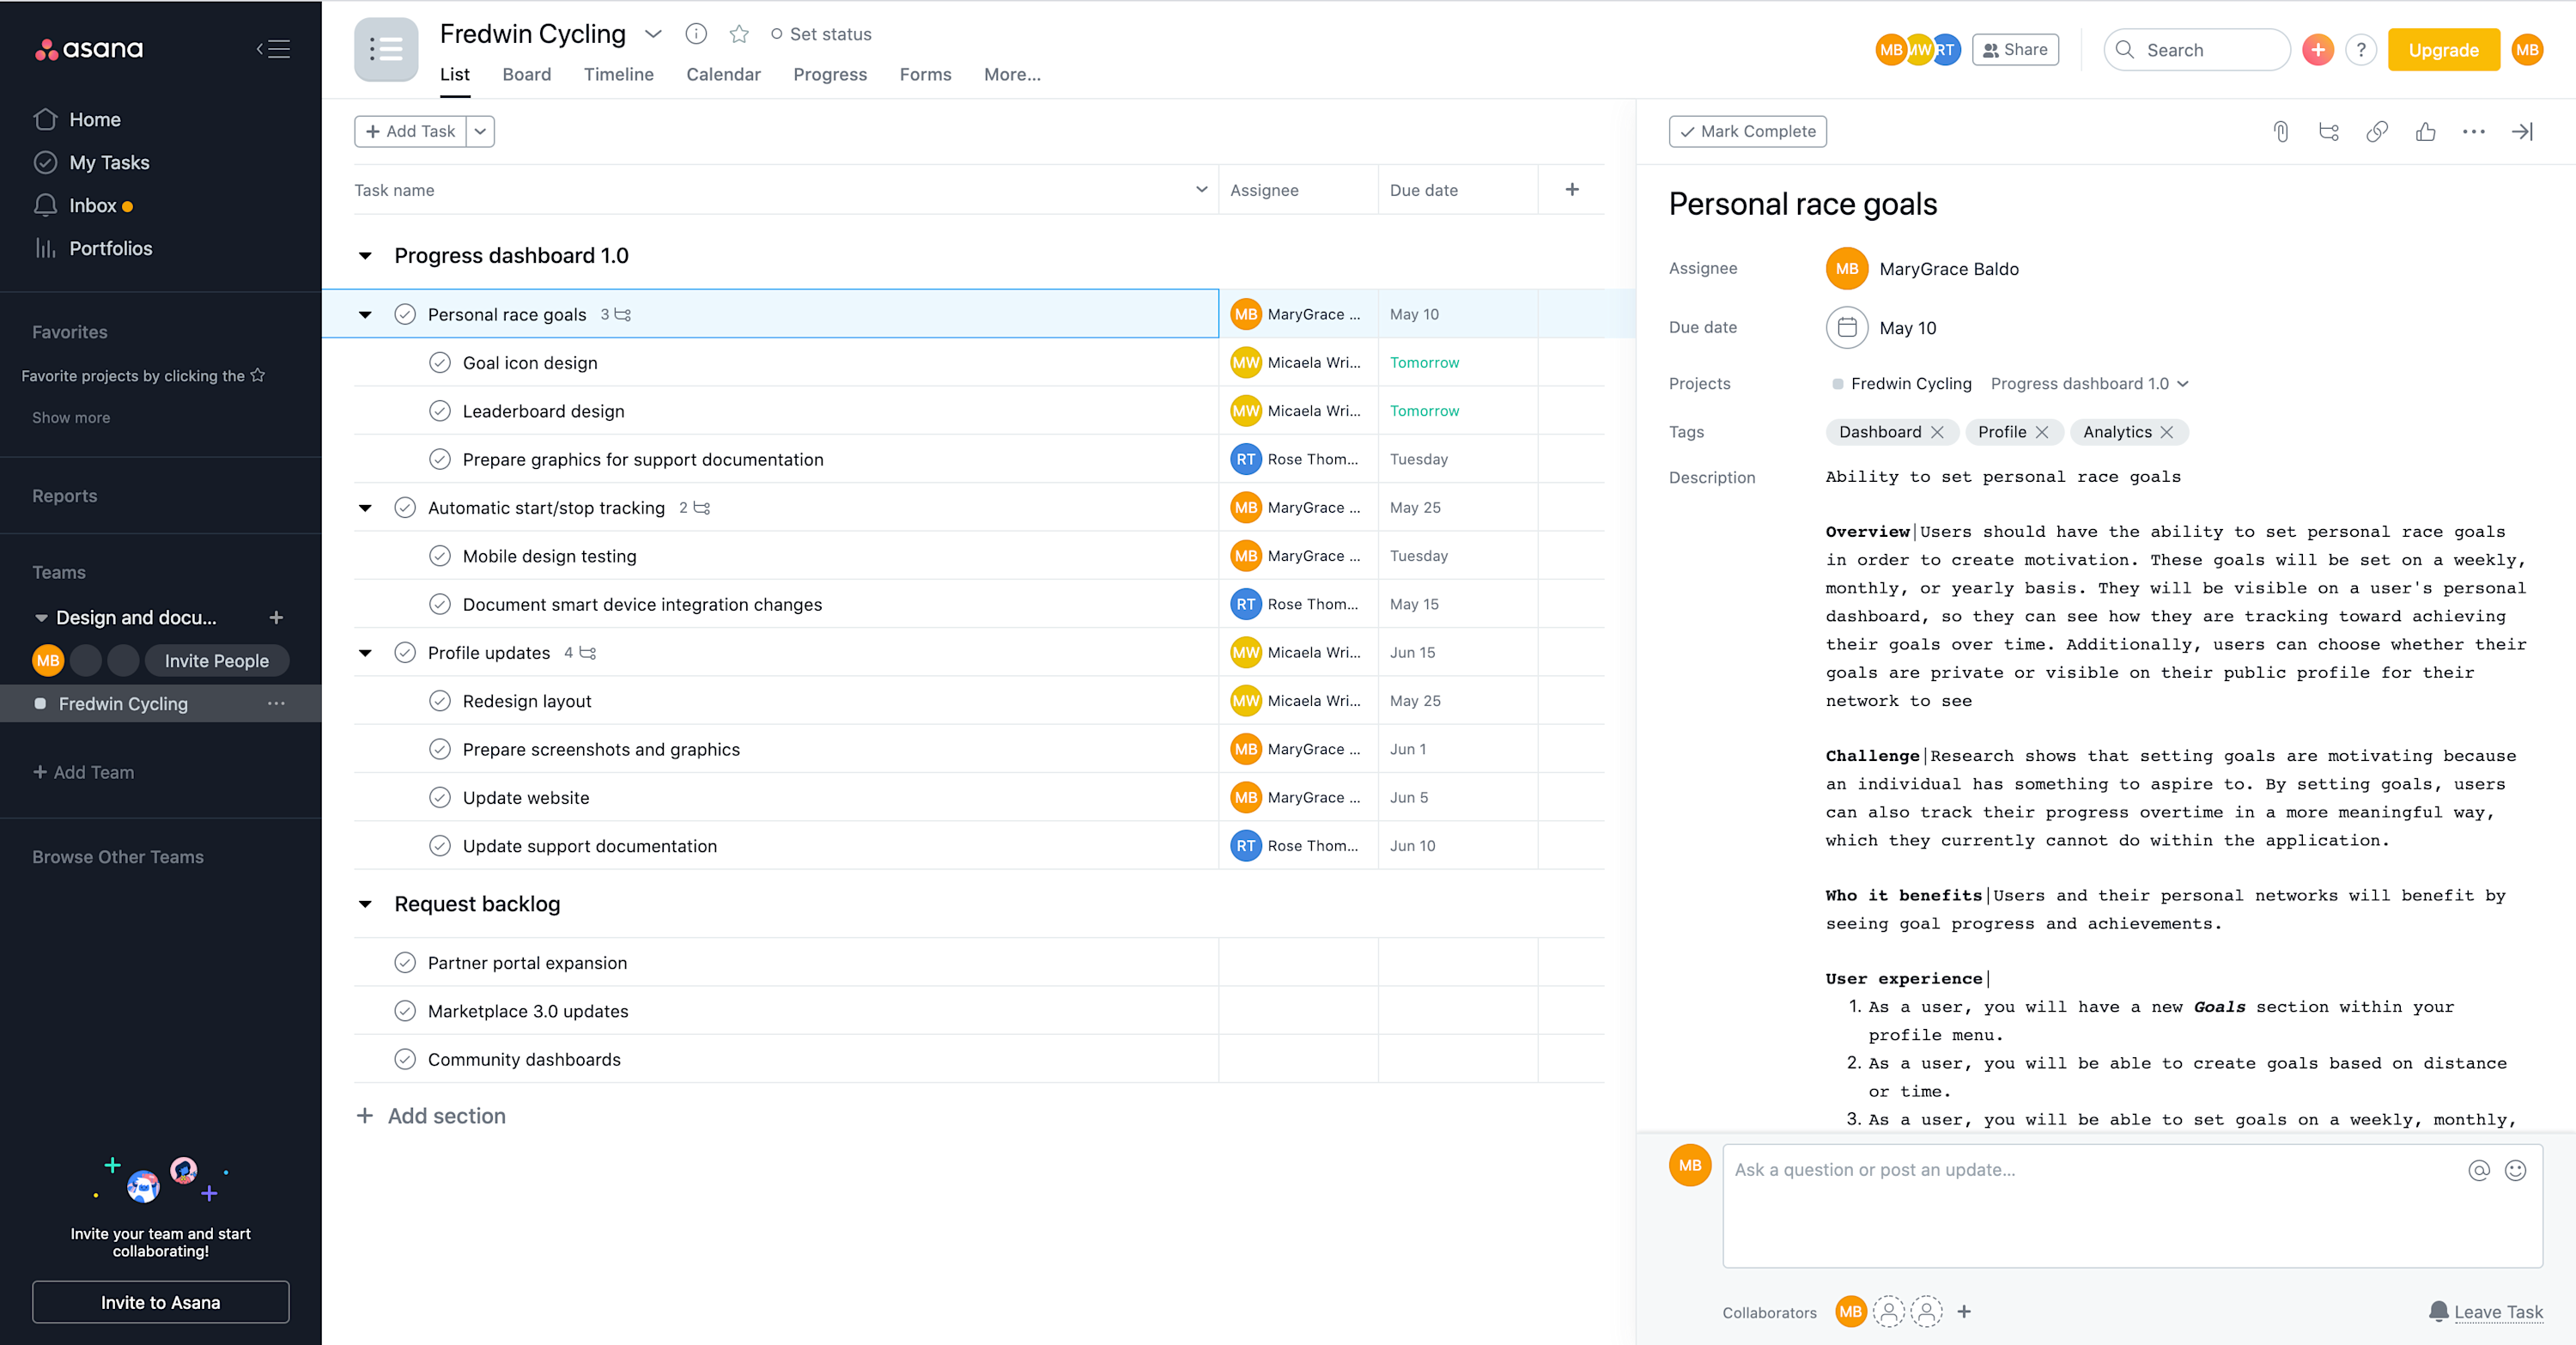Open Portfolios in the sidebar
Viewport: 2576px width, 1345px height.
pos(111,248)
